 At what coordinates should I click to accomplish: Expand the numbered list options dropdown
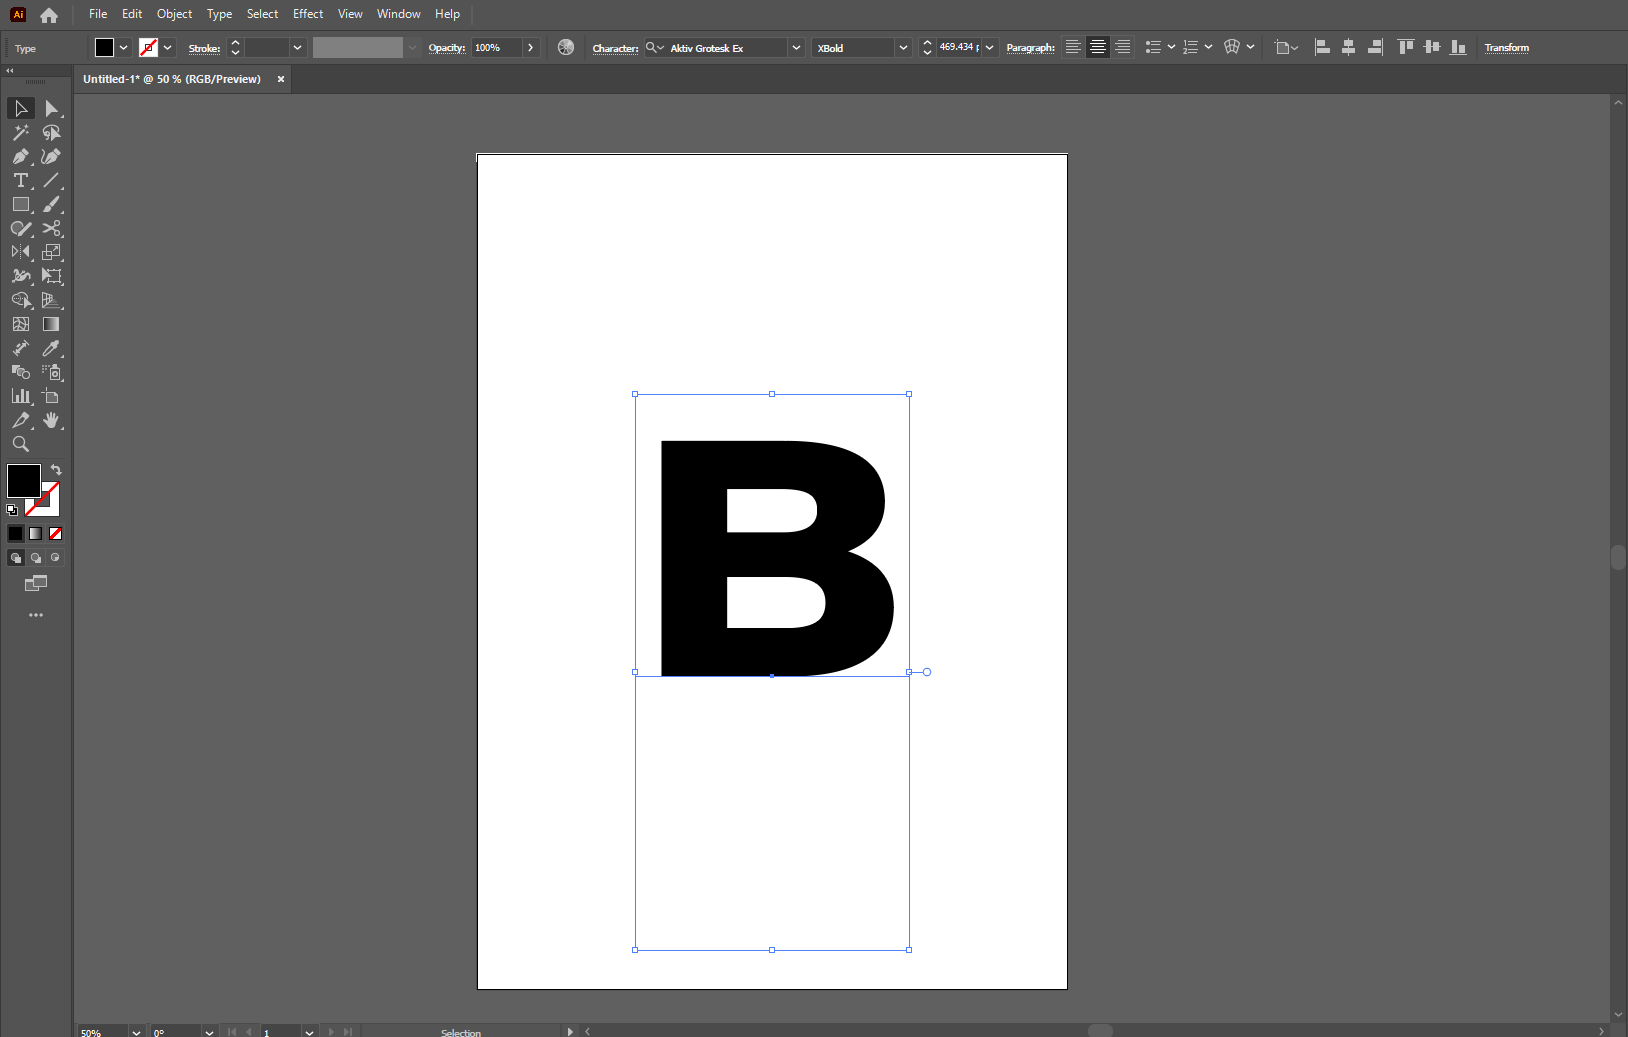[x=1208, y=47]
